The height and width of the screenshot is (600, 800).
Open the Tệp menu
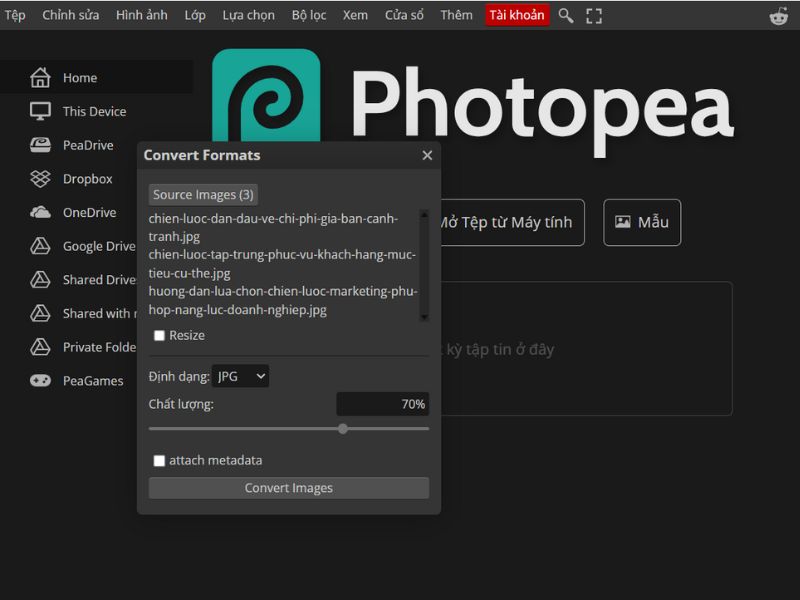pyautogui.click(x=15, y=15)
